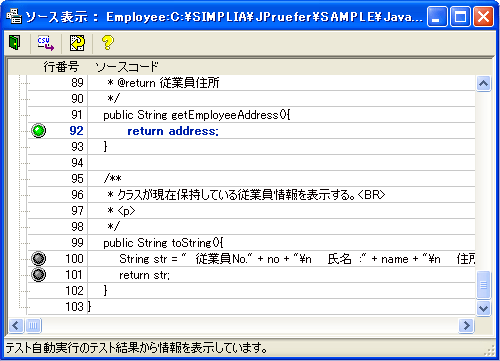Select line 90 comment end '*/'
Image resolution: width=500 pixels, height=361 pixels.
click(113, 99)
